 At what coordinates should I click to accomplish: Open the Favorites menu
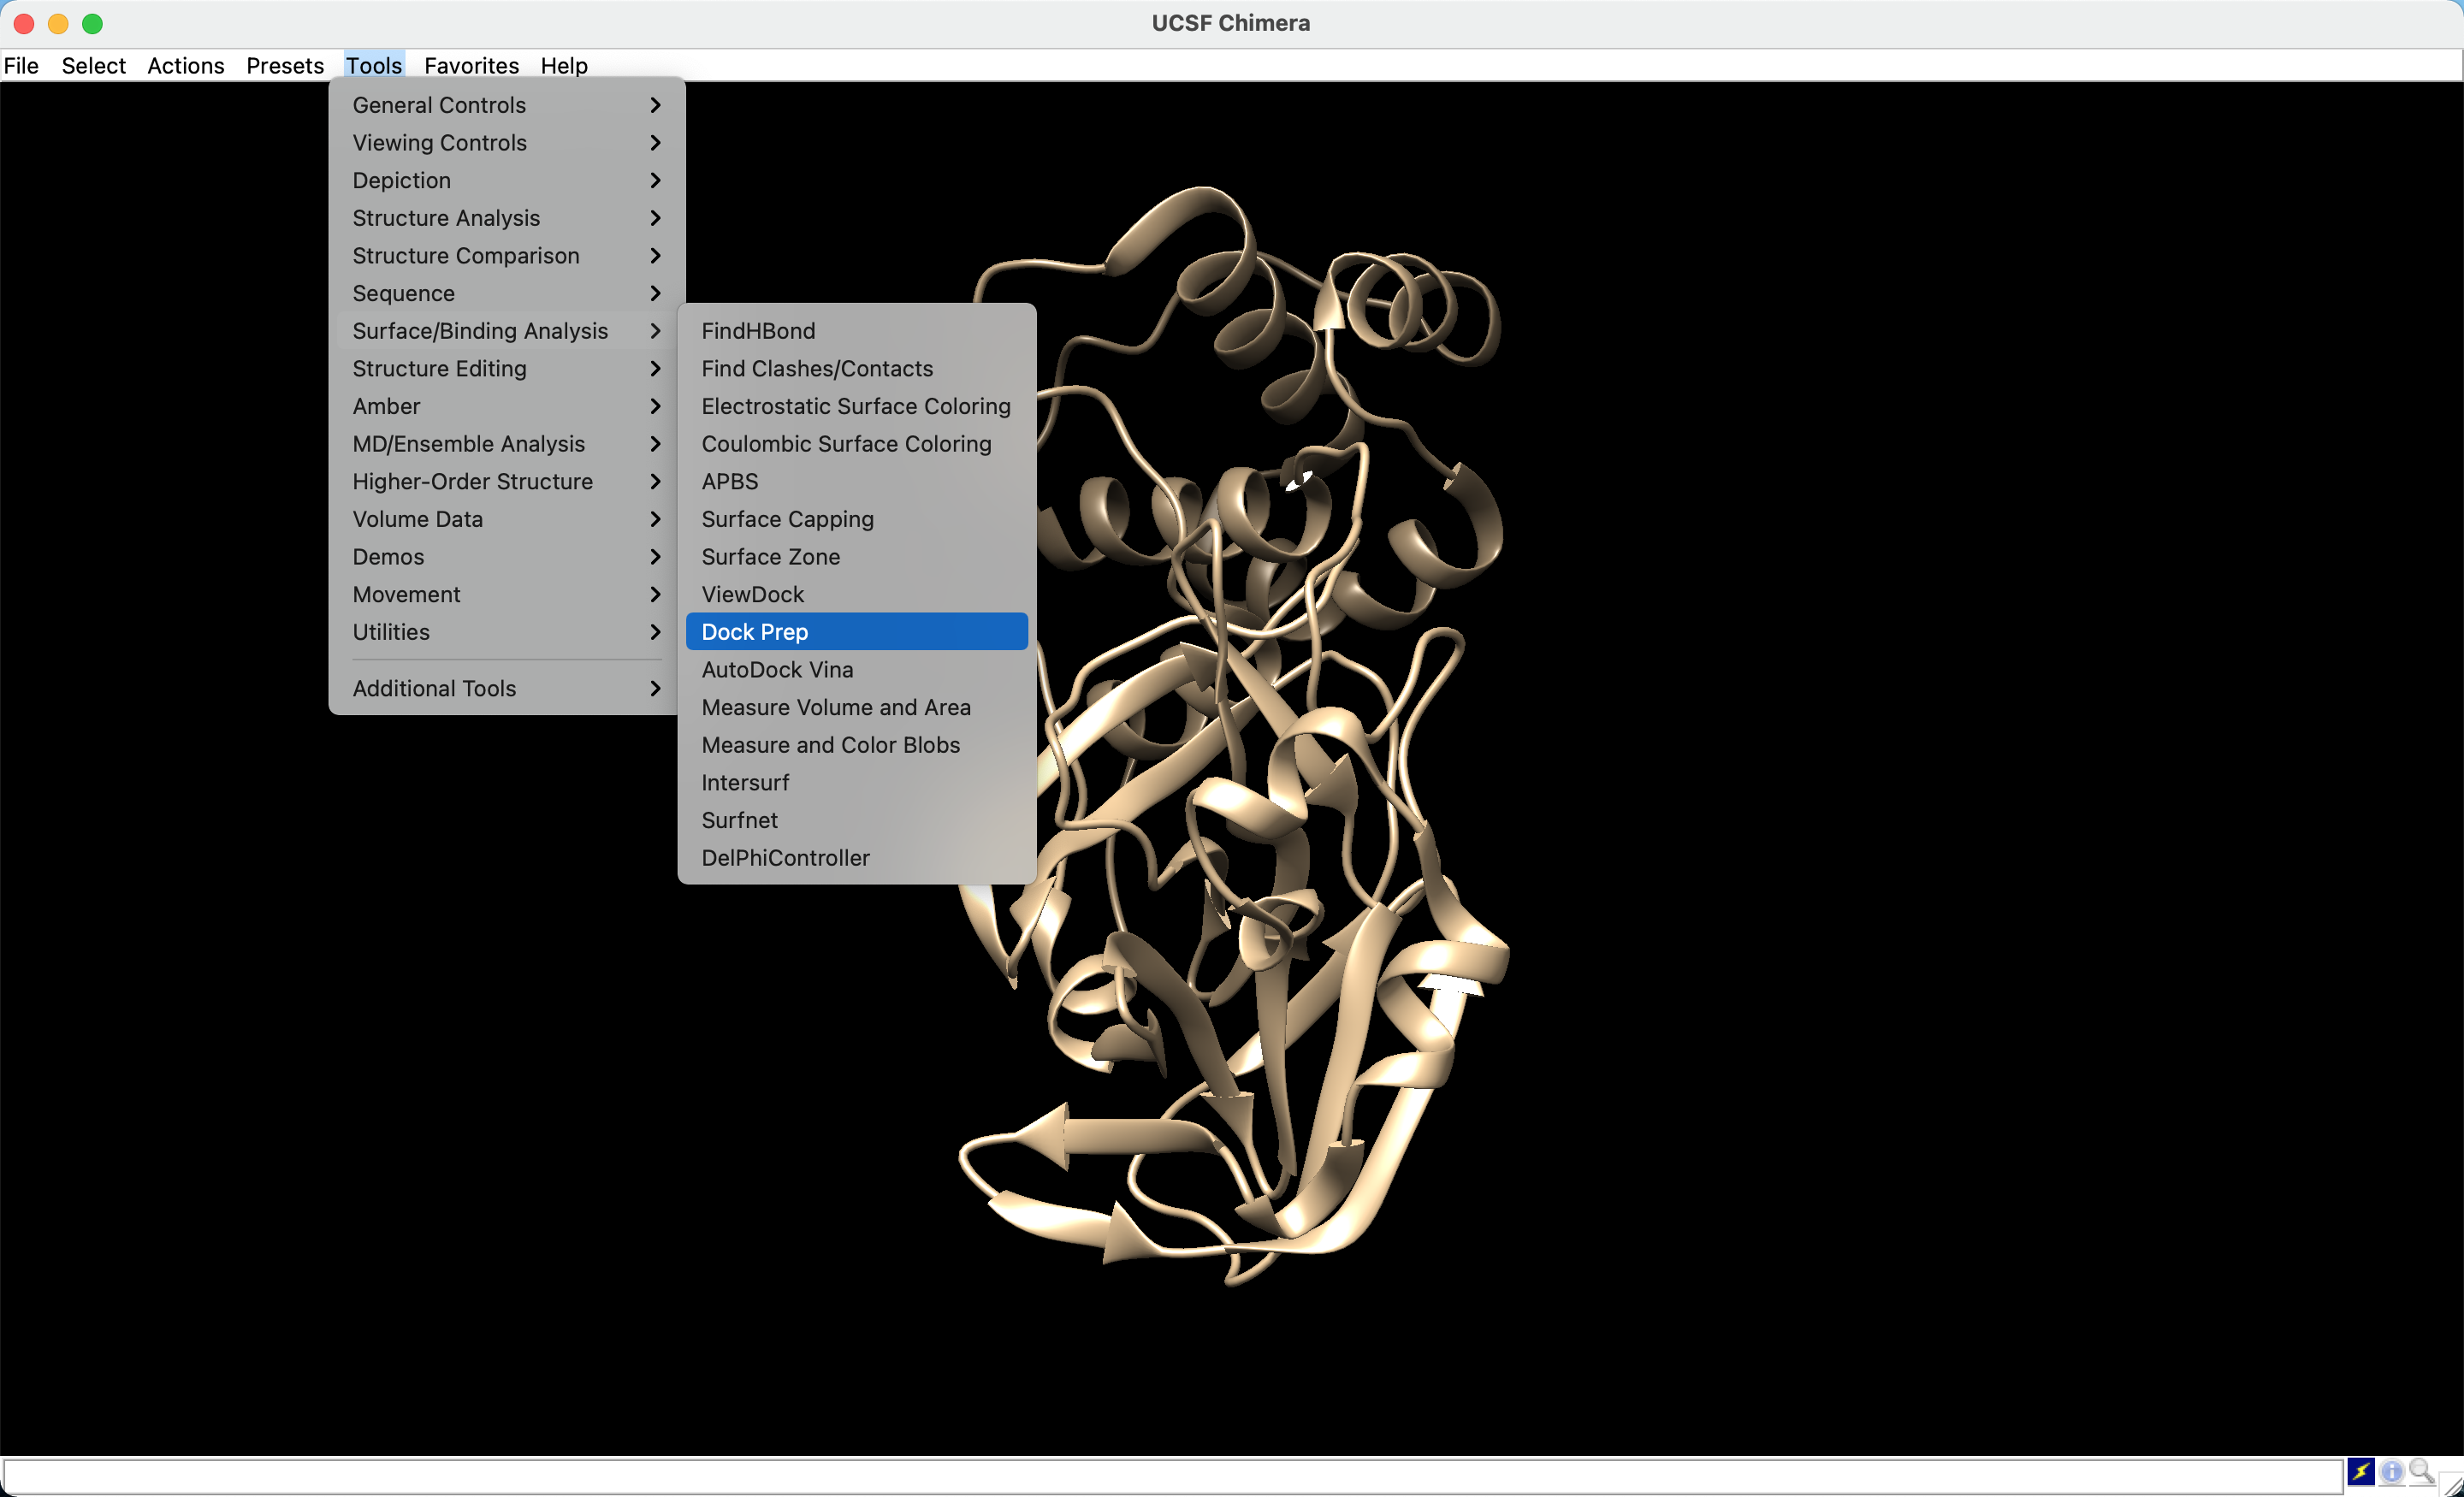471,66
